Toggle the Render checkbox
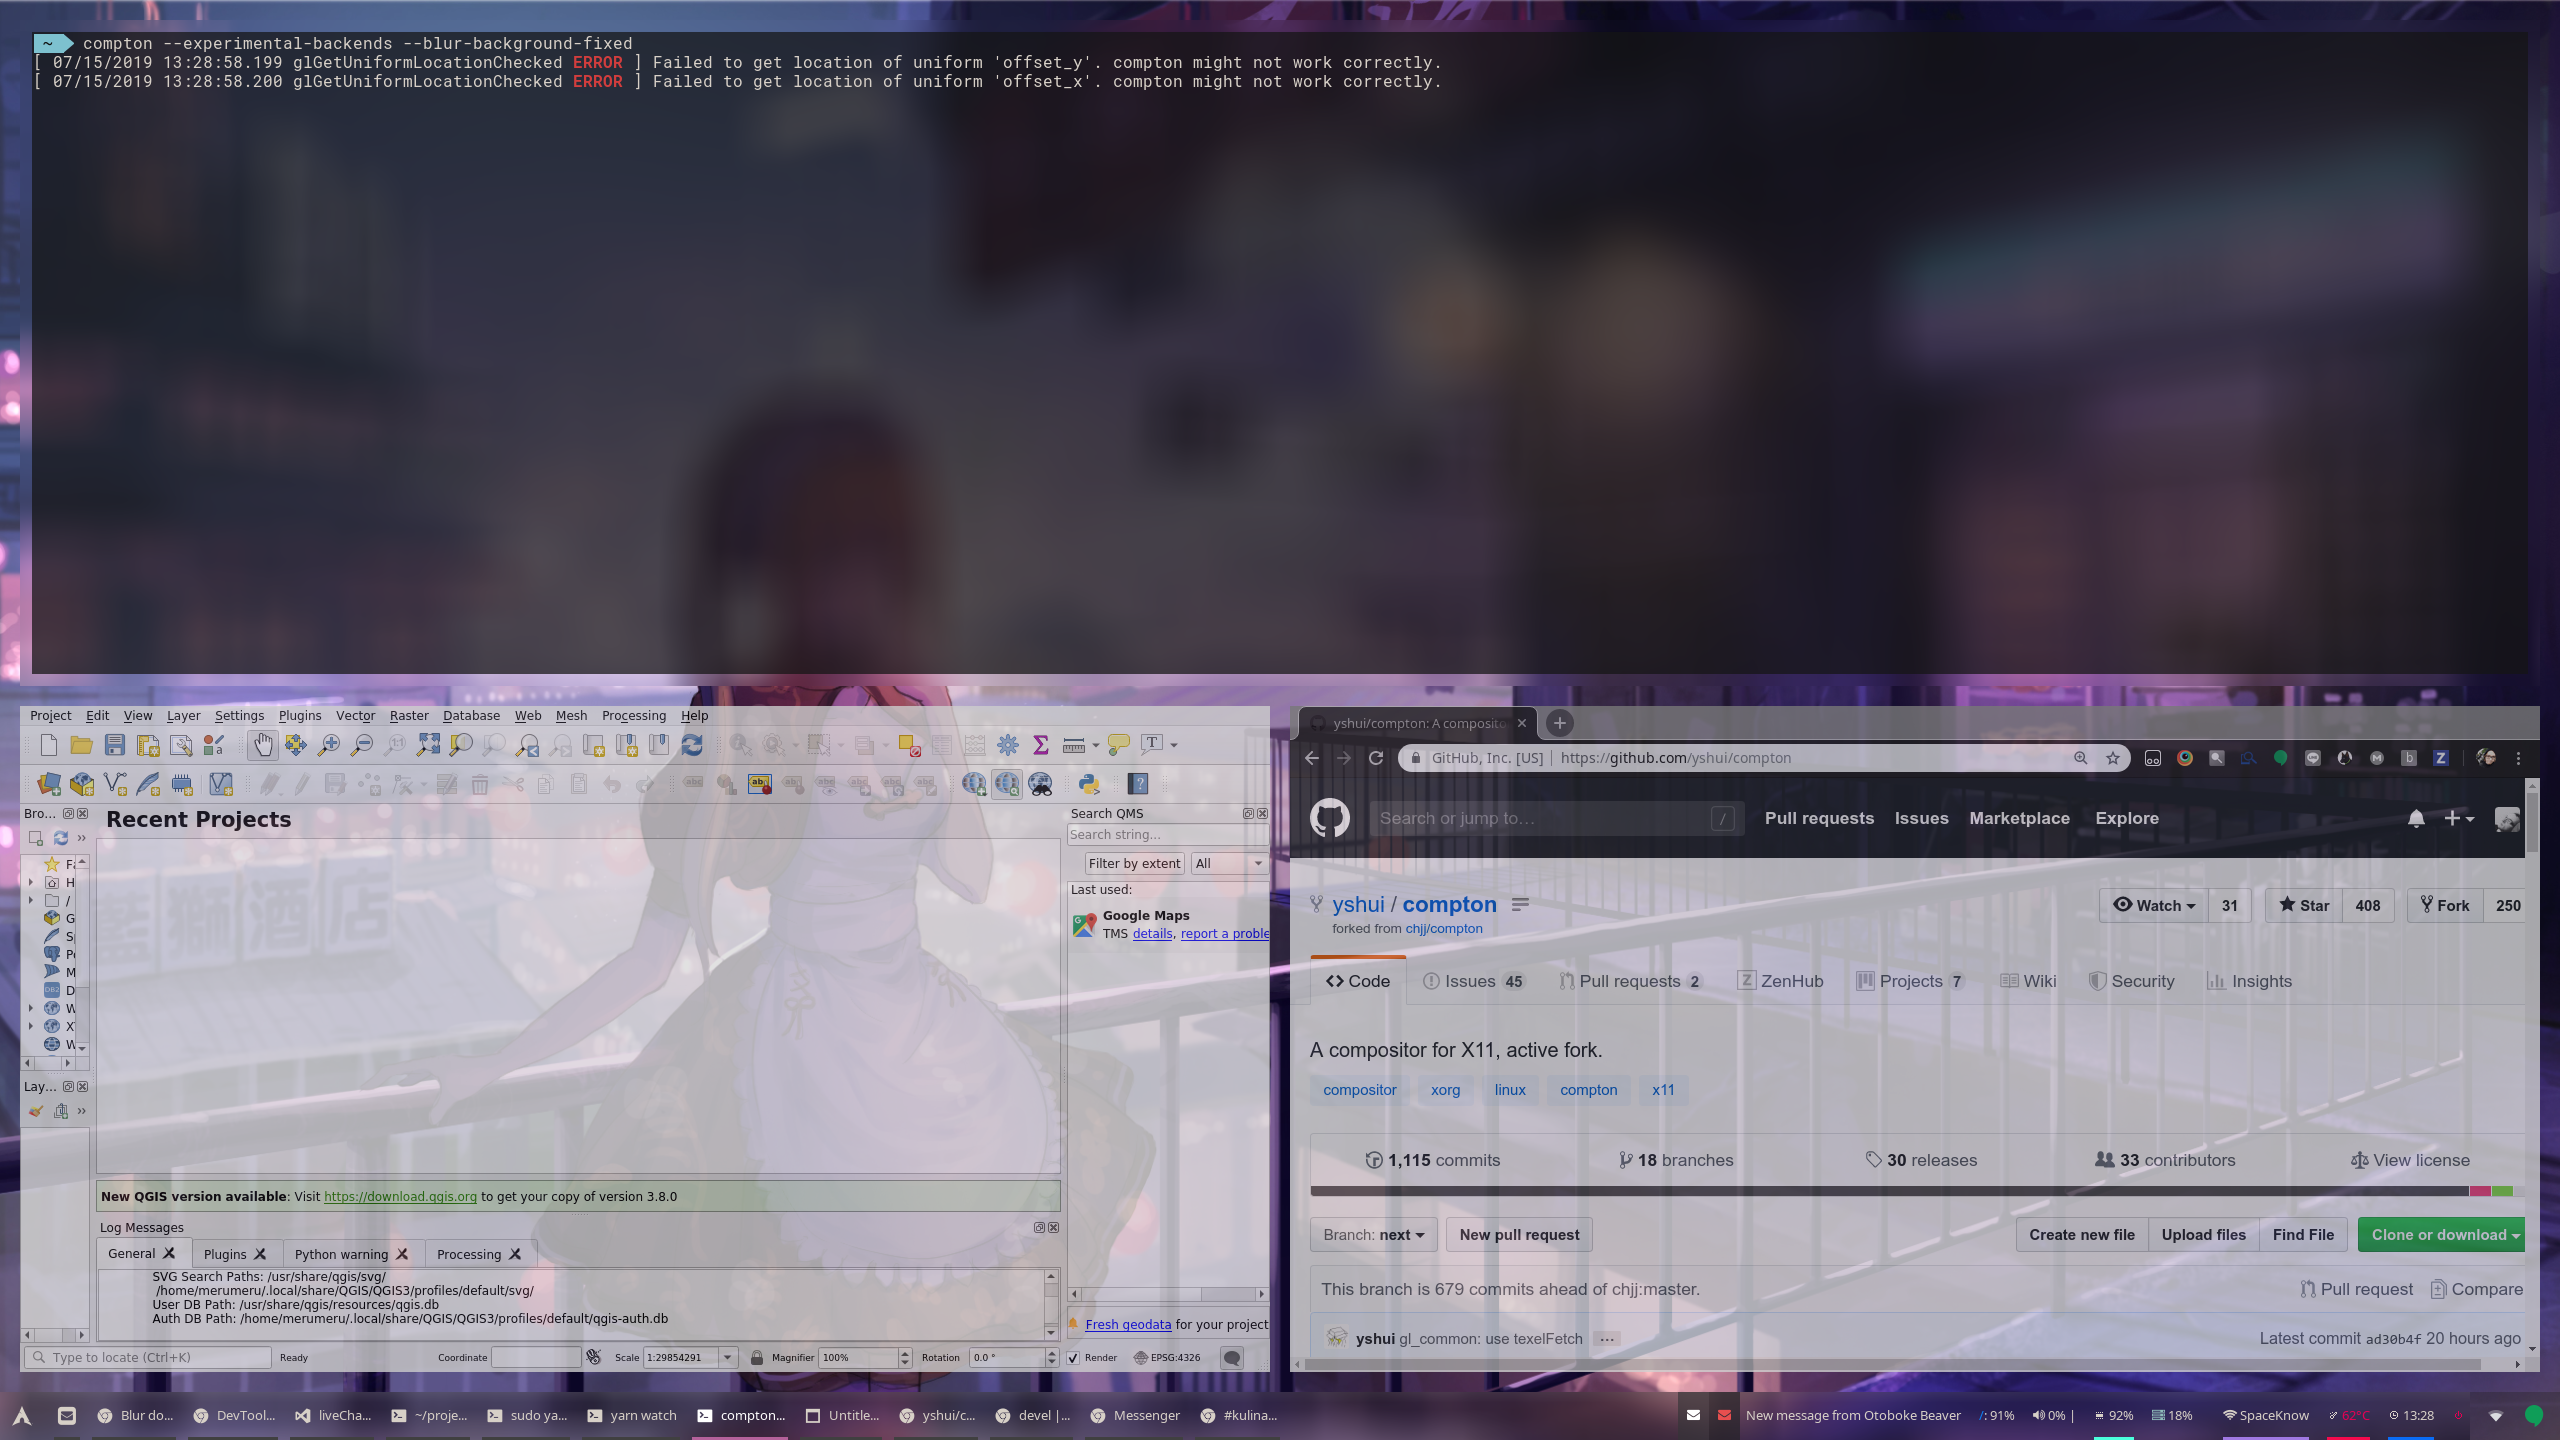 (1073, 1358)
